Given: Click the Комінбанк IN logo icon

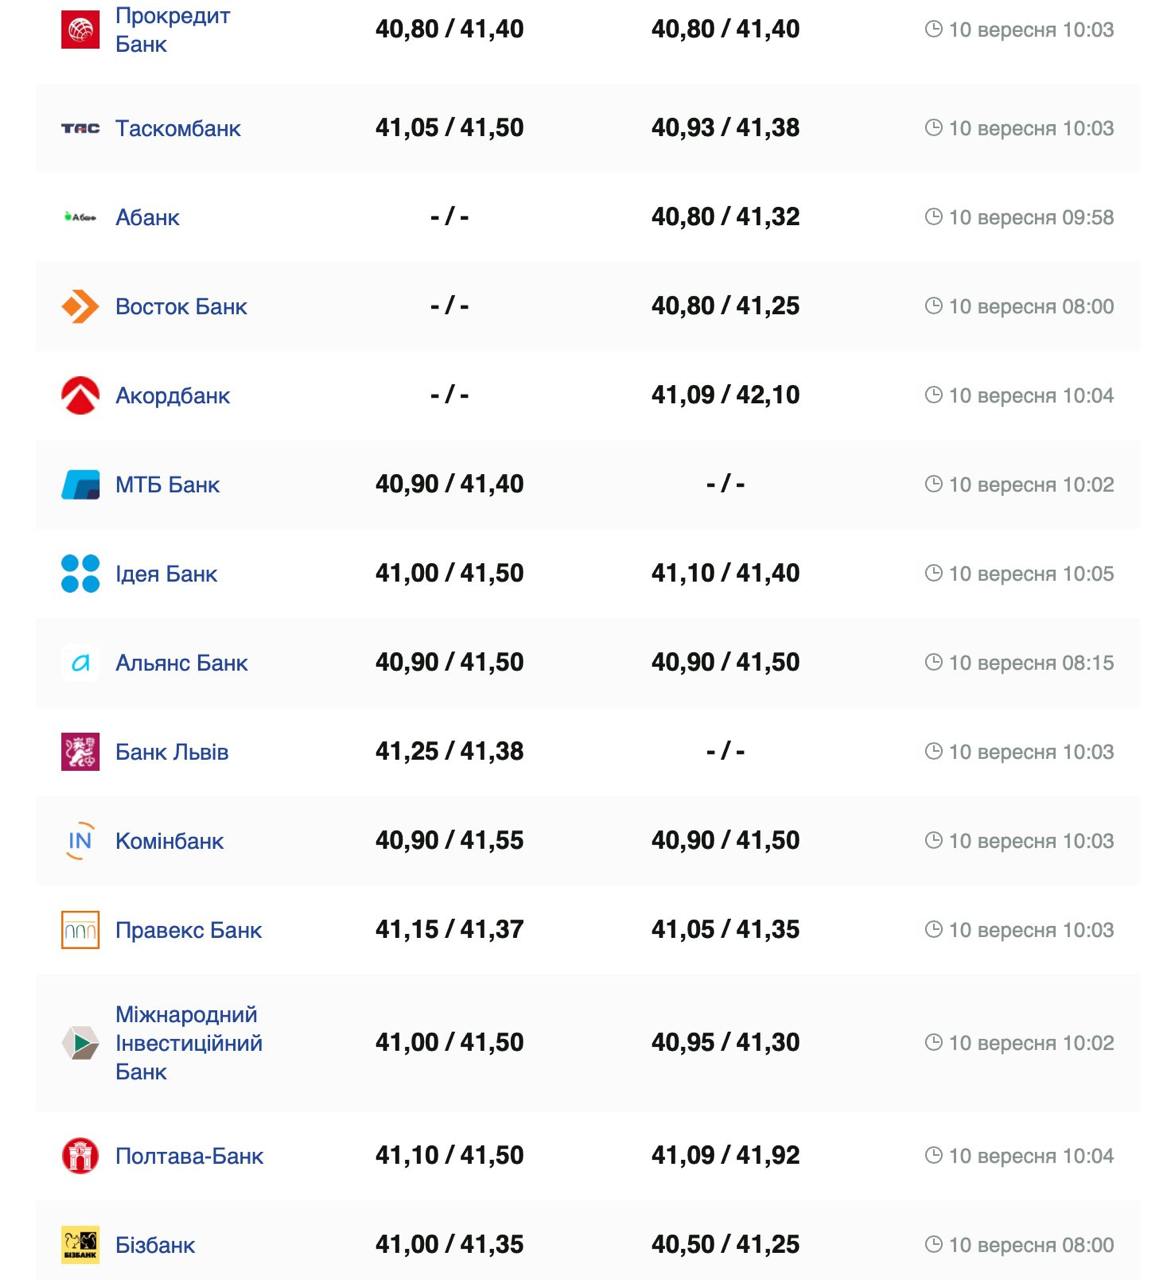Looking at the screenshot, I should pos(80,841).
